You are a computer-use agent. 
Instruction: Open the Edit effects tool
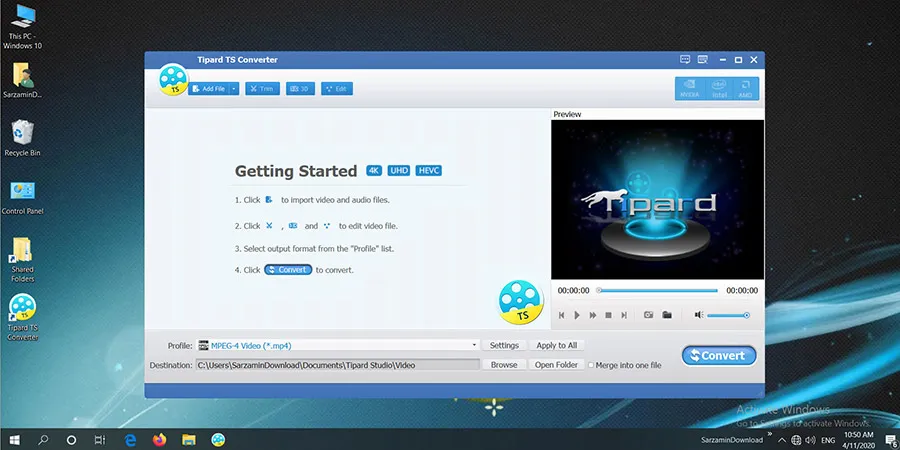pyautogui.click(x=337, y=89)
